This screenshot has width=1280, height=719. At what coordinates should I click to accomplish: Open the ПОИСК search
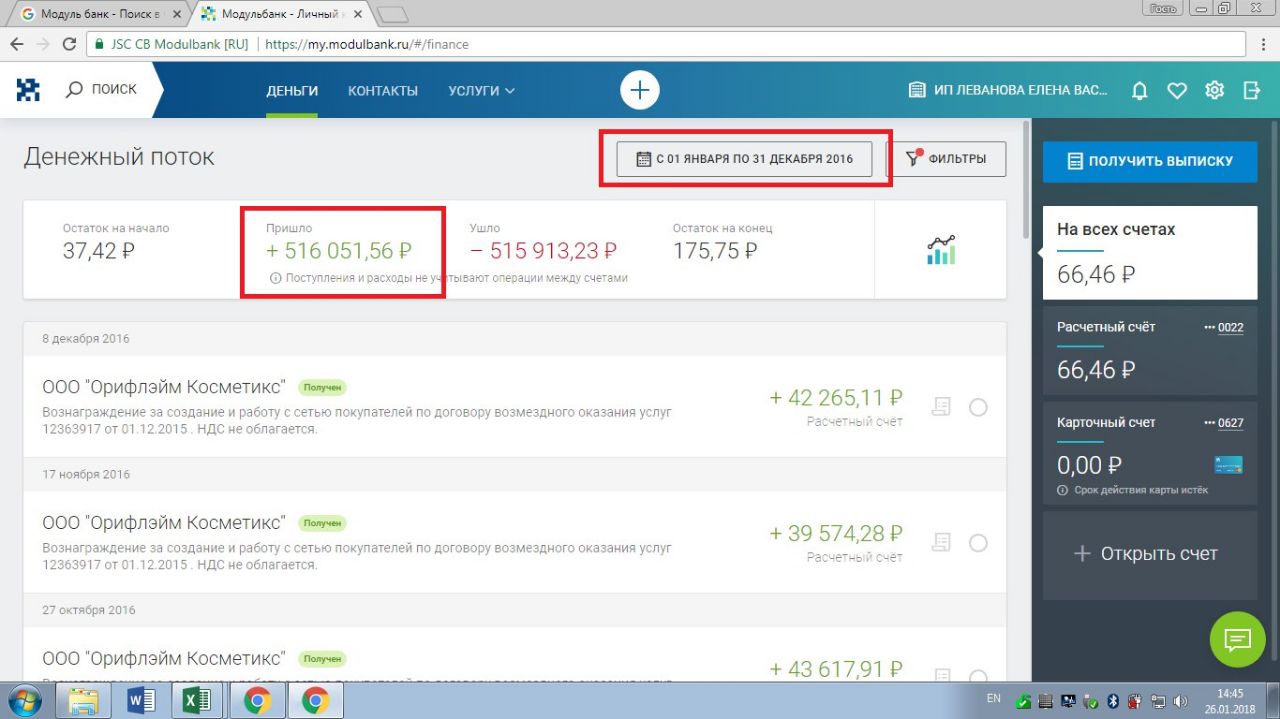click(x=101, y=90)
